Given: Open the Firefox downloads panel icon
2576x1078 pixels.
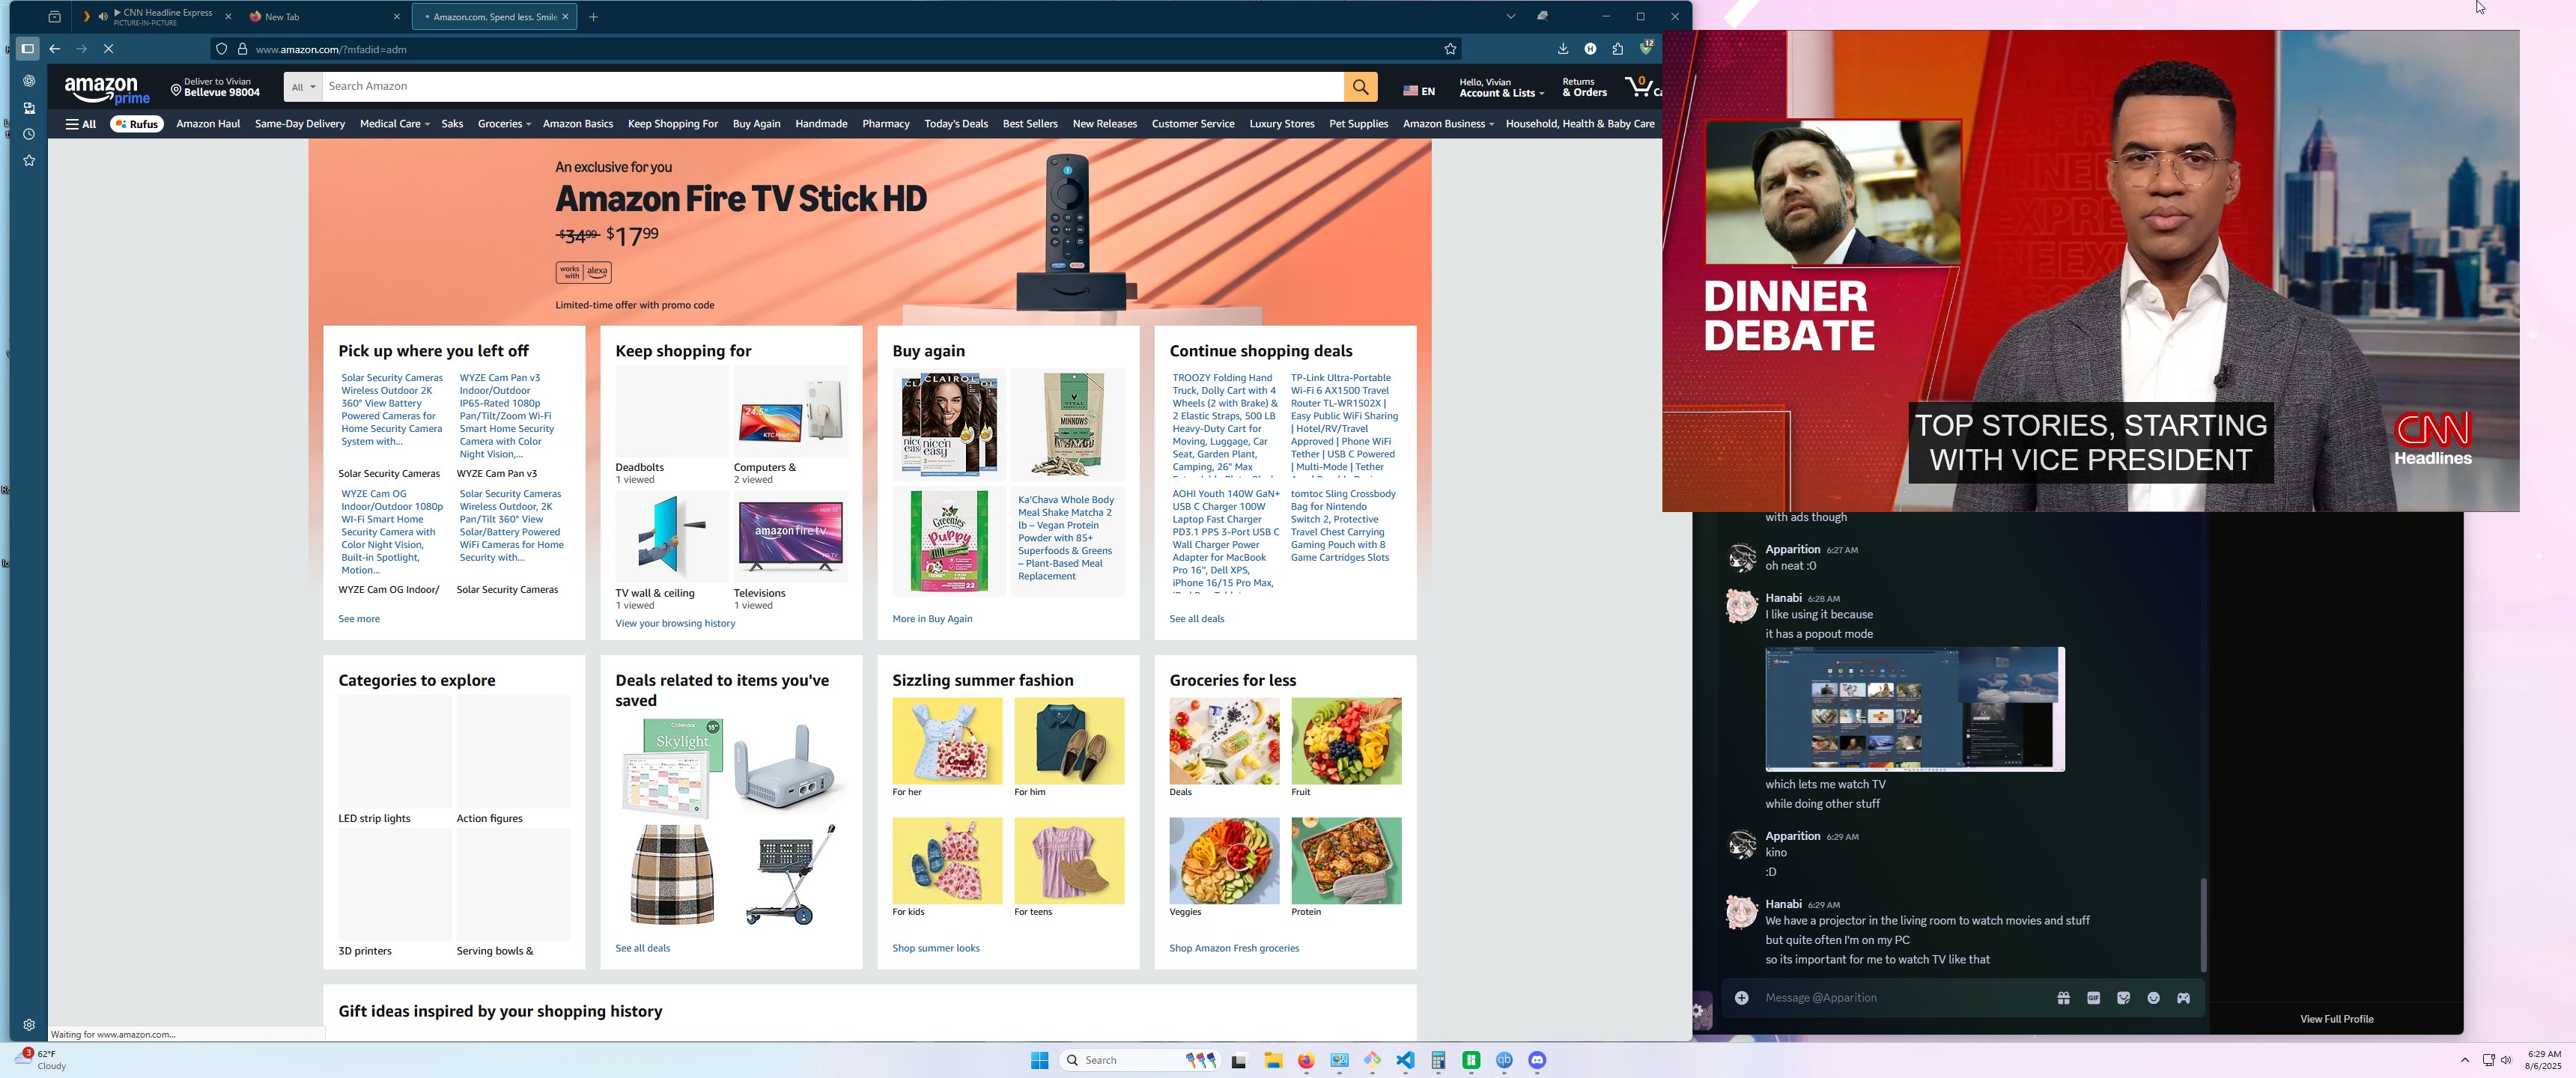Looking at the screenshot, I should [1563, 49].
